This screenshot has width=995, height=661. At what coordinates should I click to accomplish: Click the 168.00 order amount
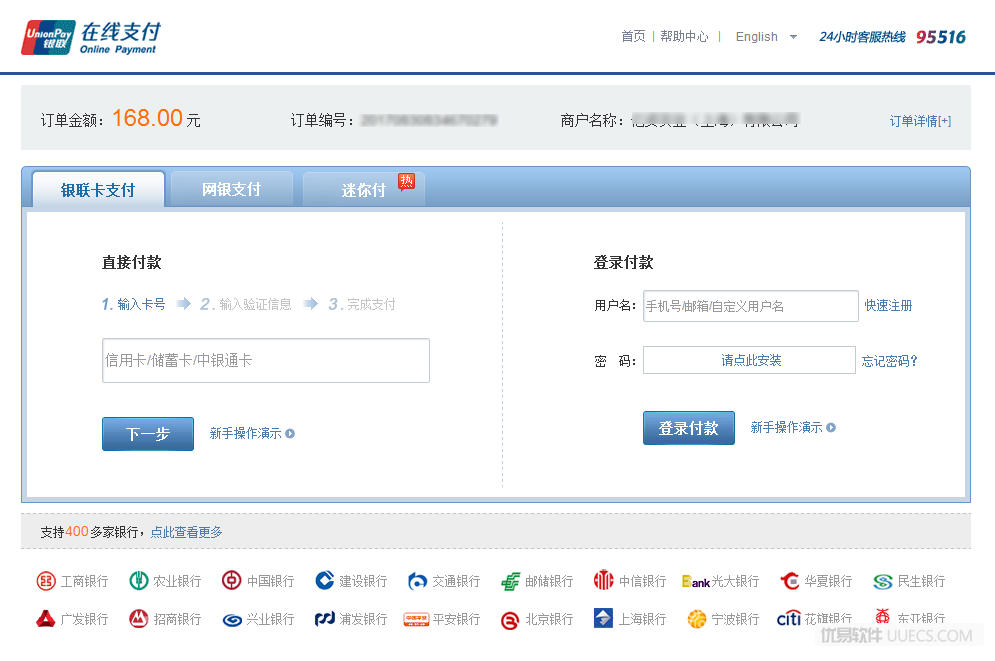(x=147, y=118)
